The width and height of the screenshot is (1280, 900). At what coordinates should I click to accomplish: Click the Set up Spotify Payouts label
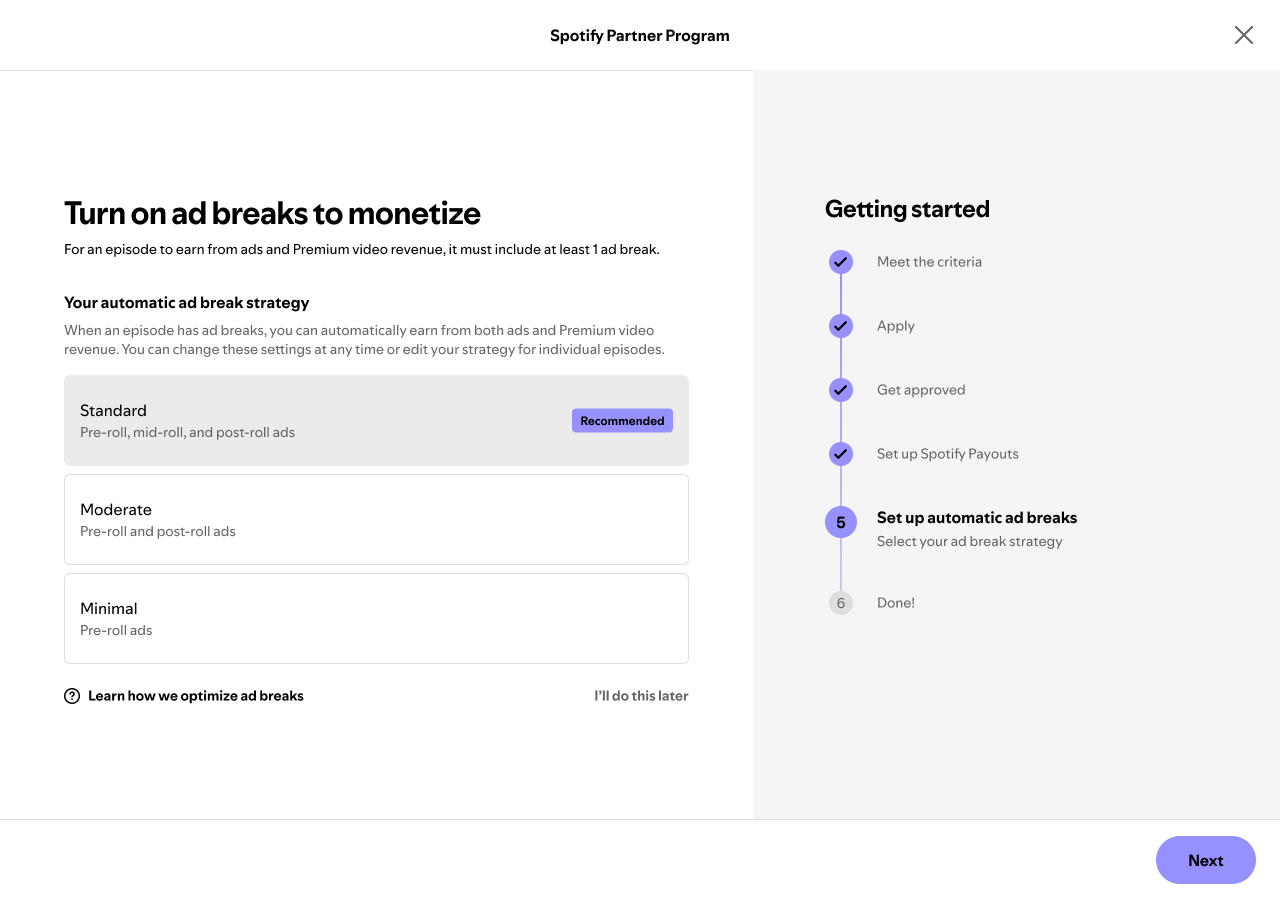948,454
